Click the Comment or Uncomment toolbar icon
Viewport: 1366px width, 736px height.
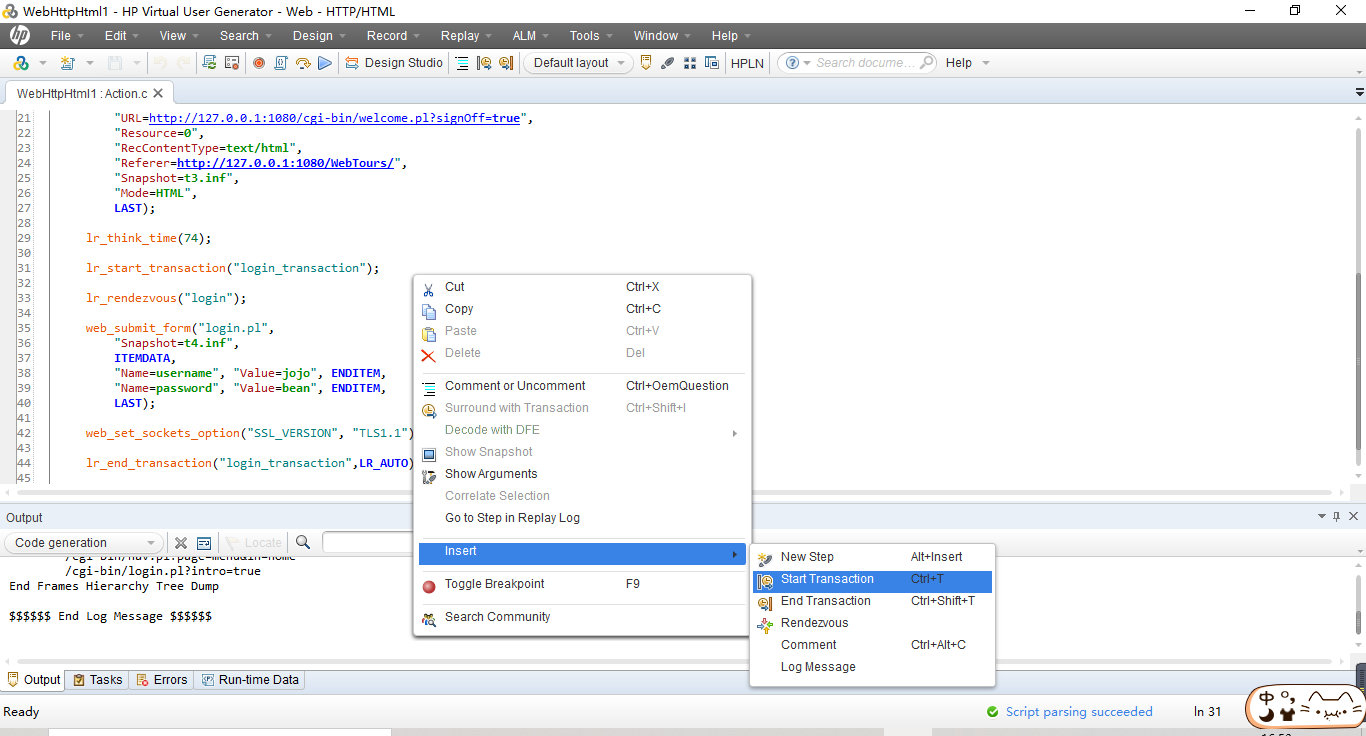pos(462,63)
